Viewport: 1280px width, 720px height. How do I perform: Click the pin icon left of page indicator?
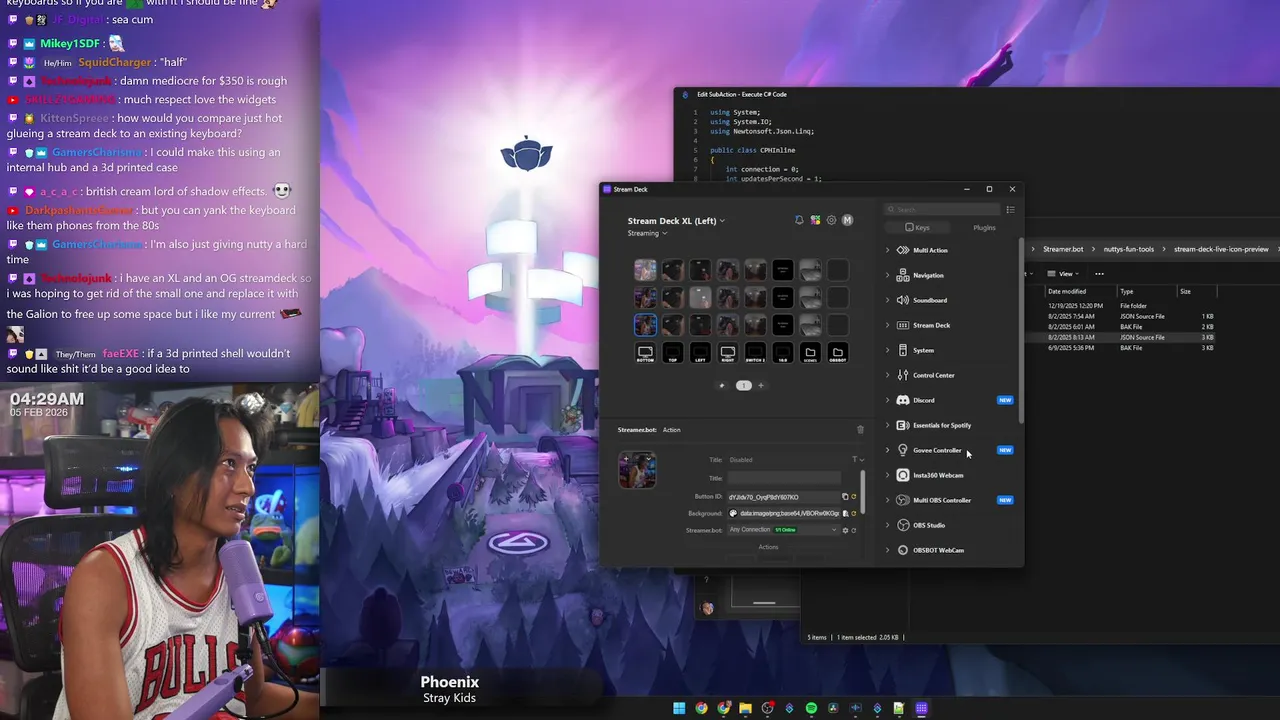pos(722,385)
